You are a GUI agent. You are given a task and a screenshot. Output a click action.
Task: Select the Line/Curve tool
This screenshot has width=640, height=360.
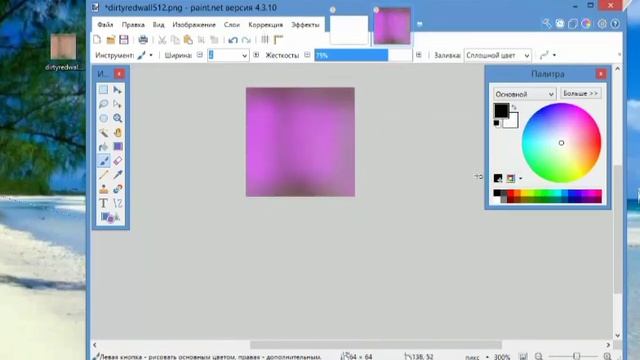pos(118,203)
